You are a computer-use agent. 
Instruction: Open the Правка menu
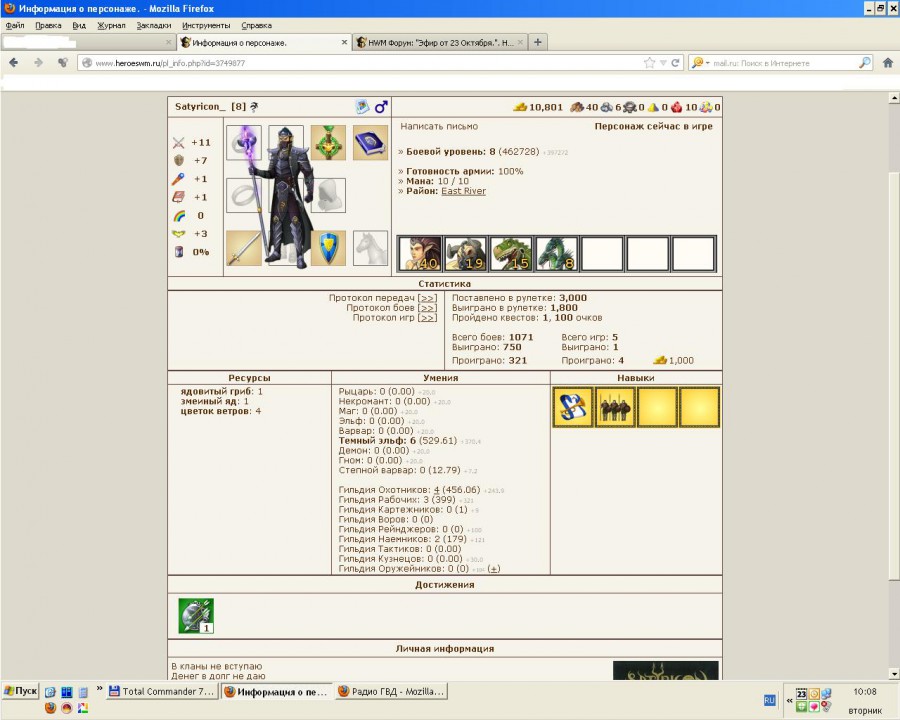tap(48, 25)
